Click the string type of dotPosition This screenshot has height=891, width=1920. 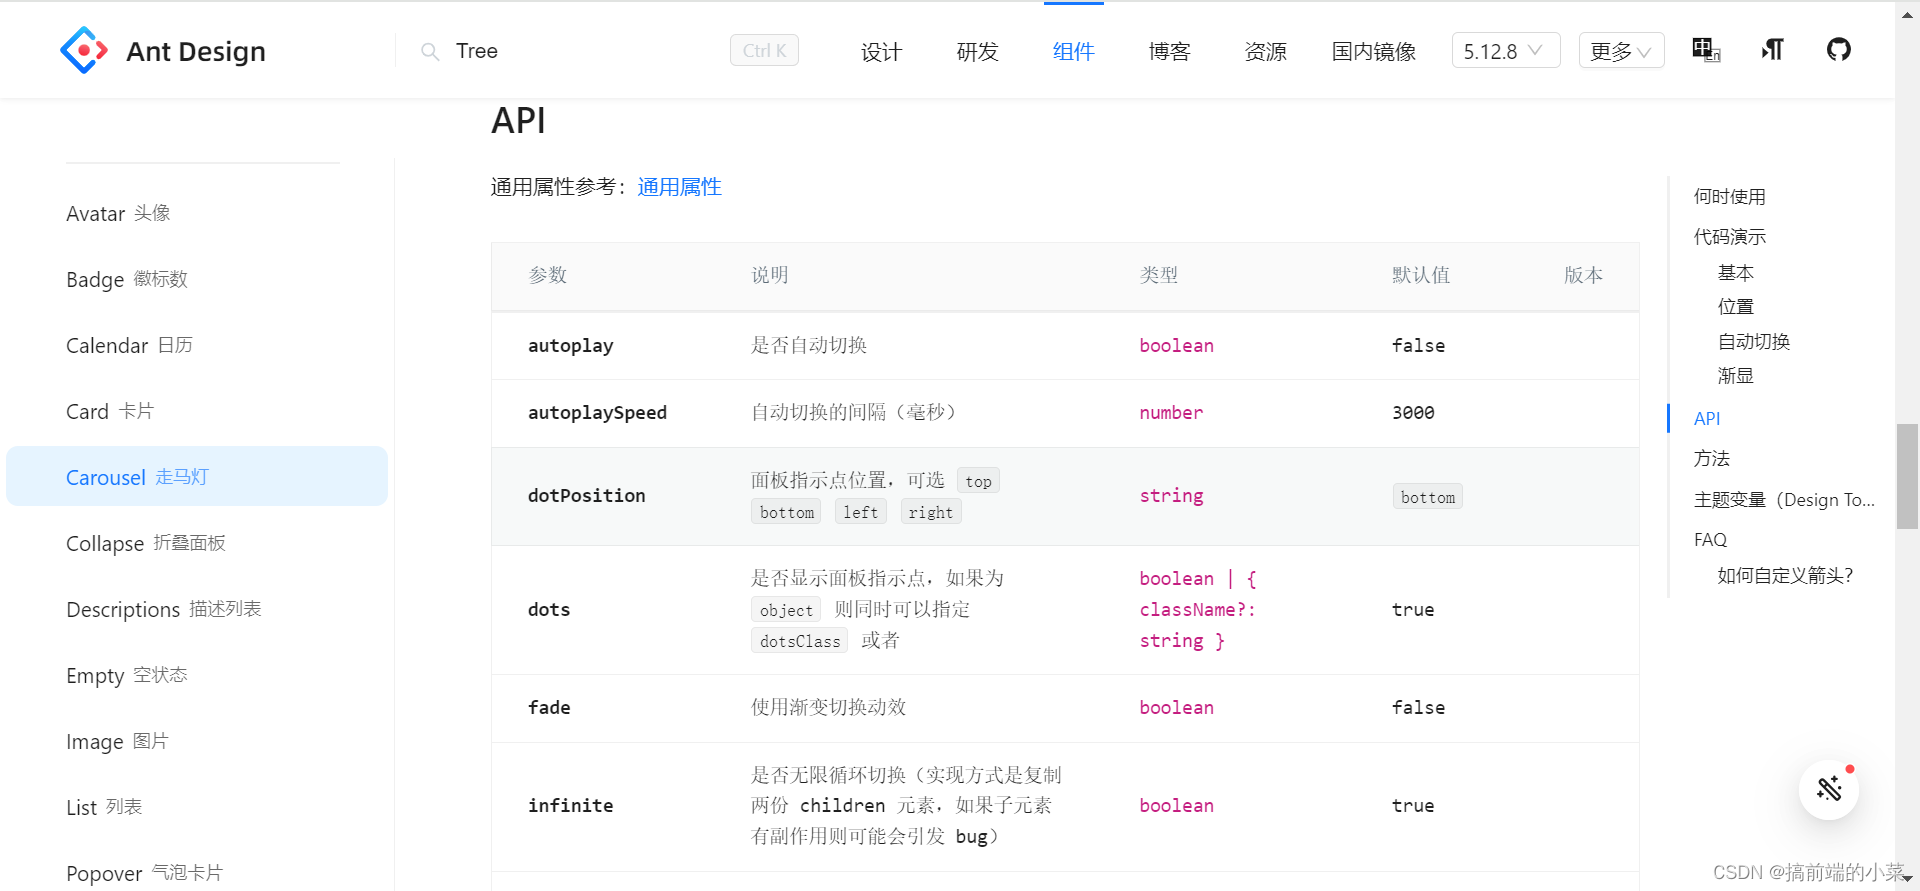click(x=1171, y=496)
